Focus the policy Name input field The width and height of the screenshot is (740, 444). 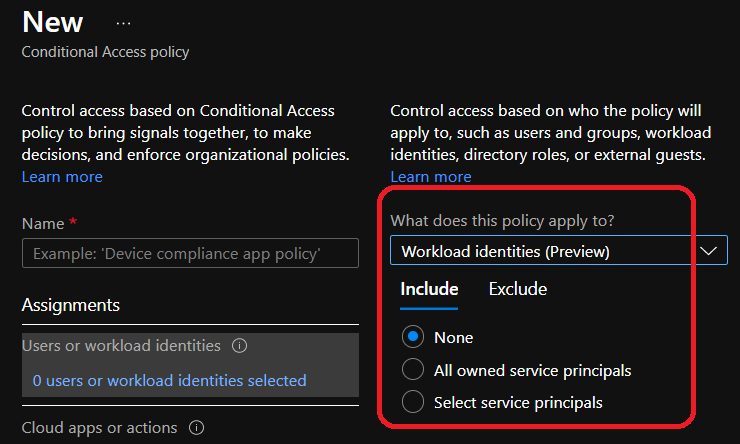[x=190, y=253]
